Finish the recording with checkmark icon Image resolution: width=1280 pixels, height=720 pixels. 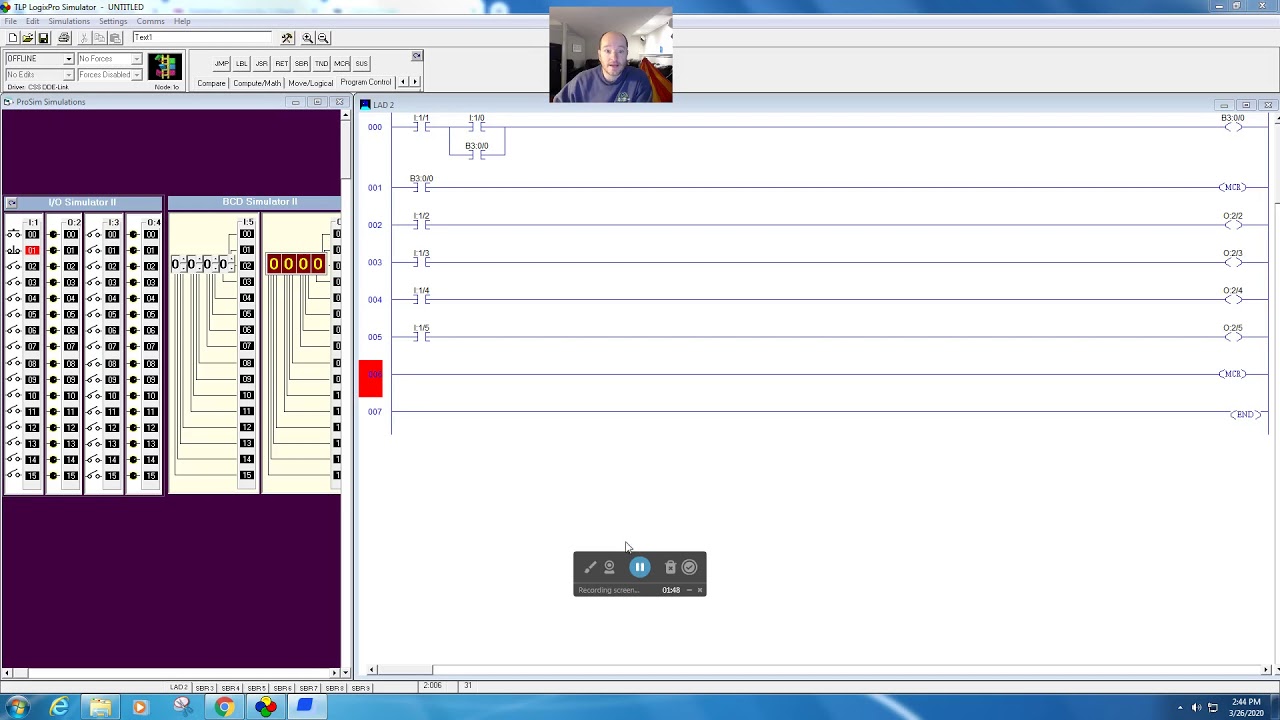[689, 567]
